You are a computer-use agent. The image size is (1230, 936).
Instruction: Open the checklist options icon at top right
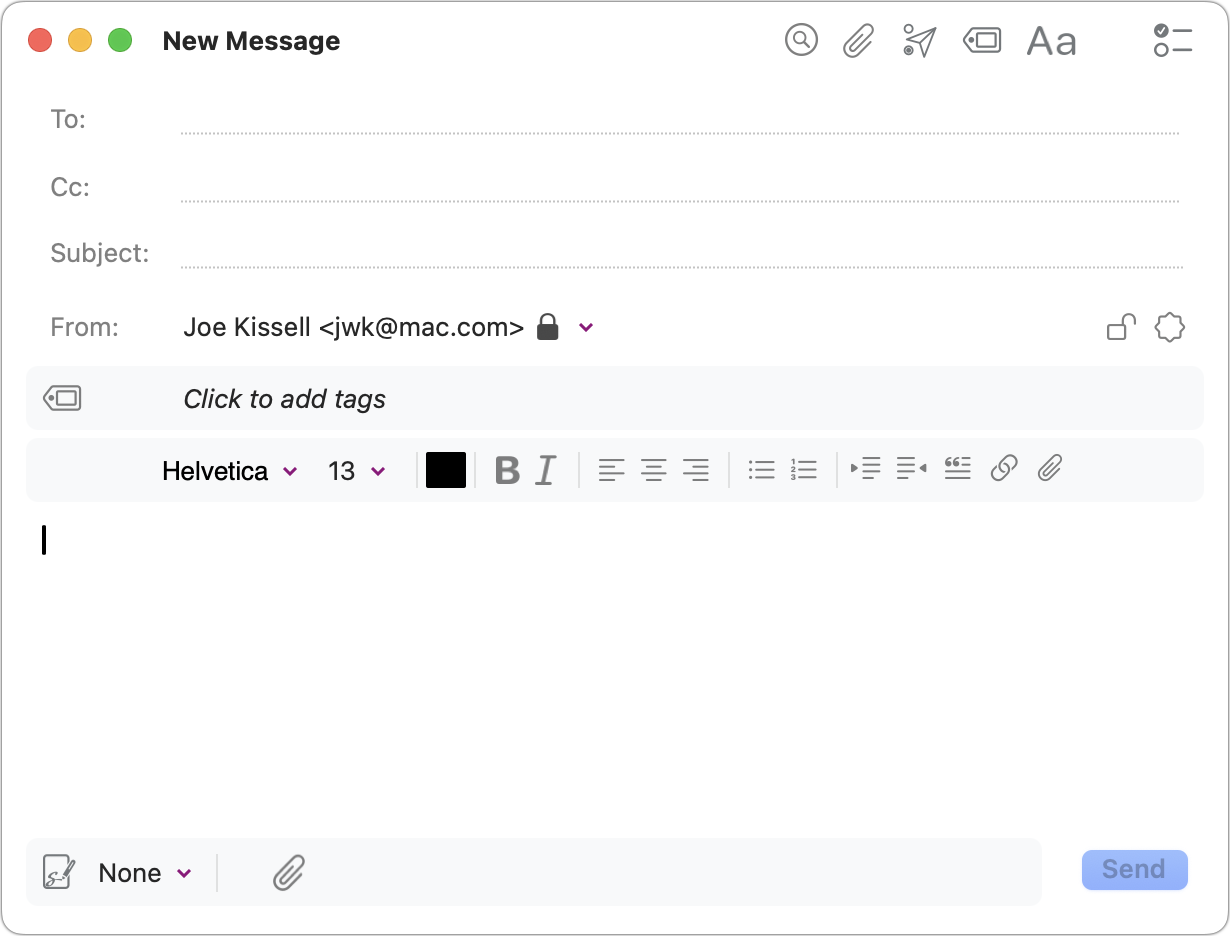[x=1172, y=41]
